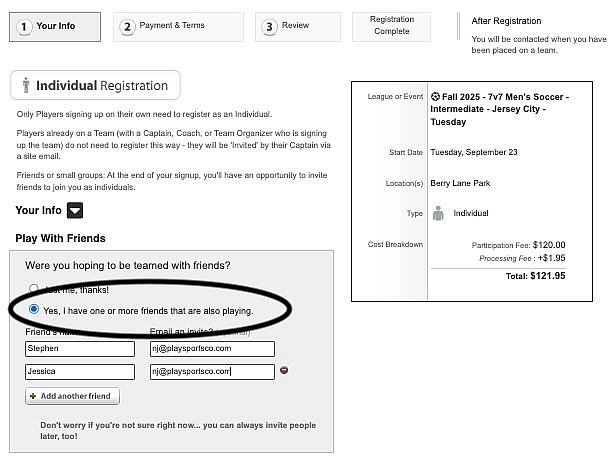Click the red remove icon beside Jessica's row
Viewport: 615px width, 459px height.
point(285,371)
